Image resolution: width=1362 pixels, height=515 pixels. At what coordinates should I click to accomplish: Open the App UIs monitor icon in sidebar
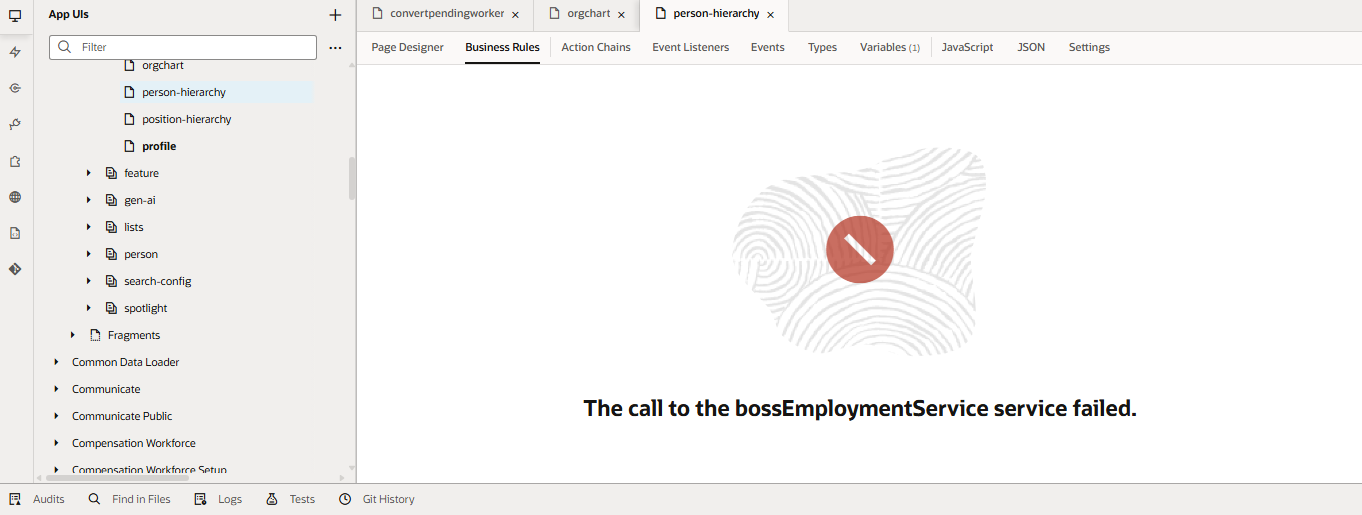(x=15, y=15)
